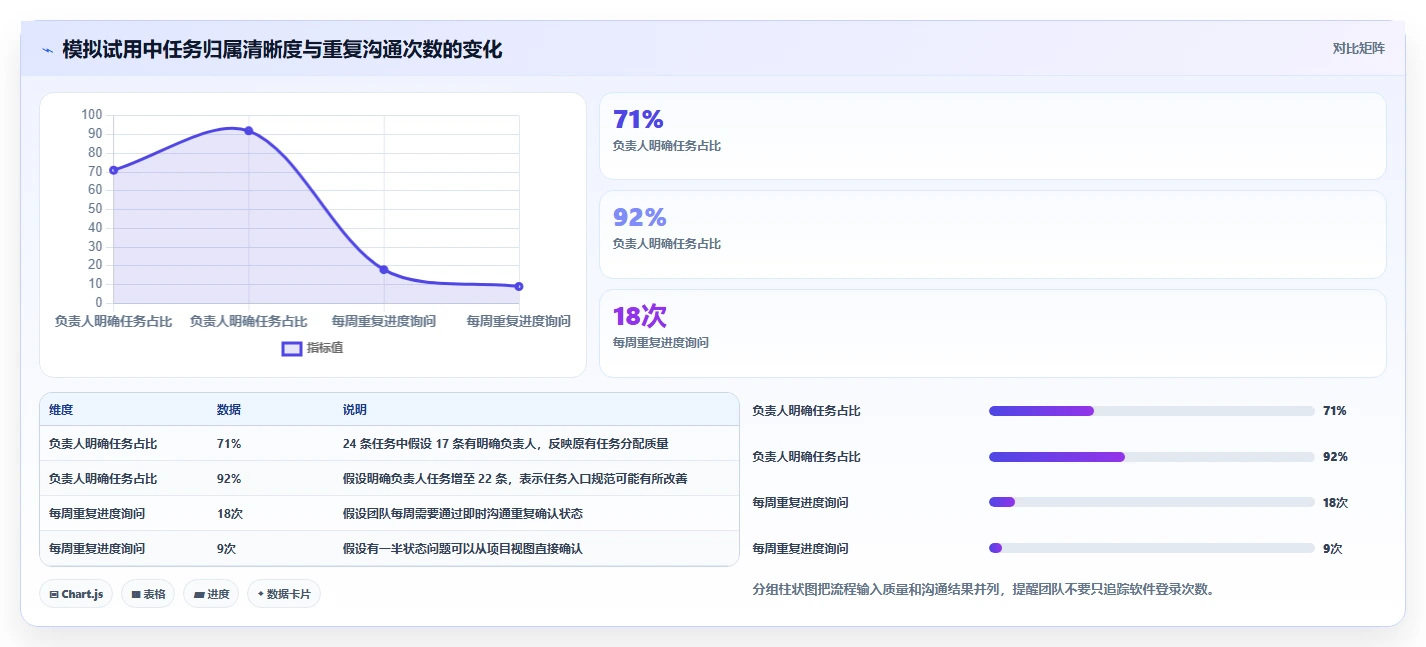Click the progress bar labeled 9次
1426x647 pixels.
tap(1152, 548)
